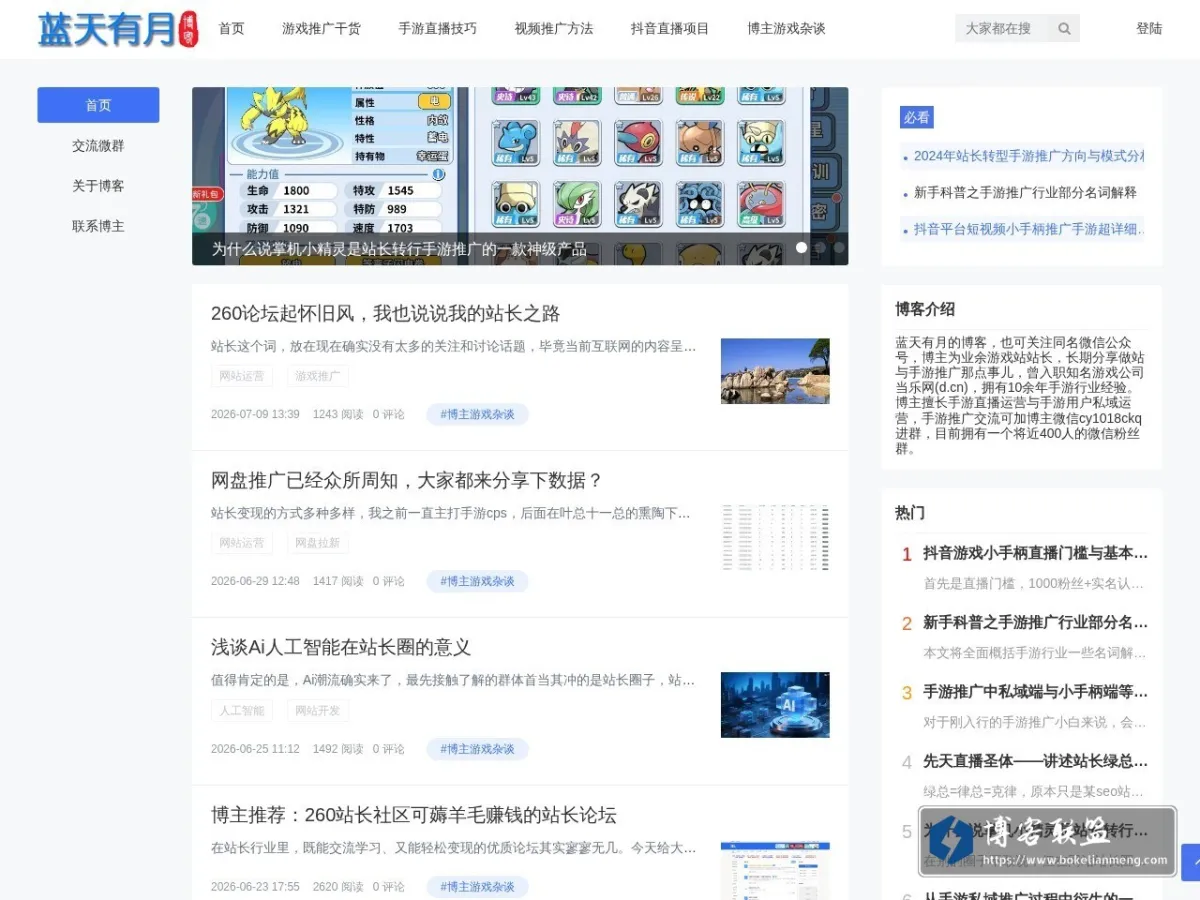Open must-read link 新手科普之手游推广行业部分名词解释
This screenshot has height=900, width=1200.
1025,192
